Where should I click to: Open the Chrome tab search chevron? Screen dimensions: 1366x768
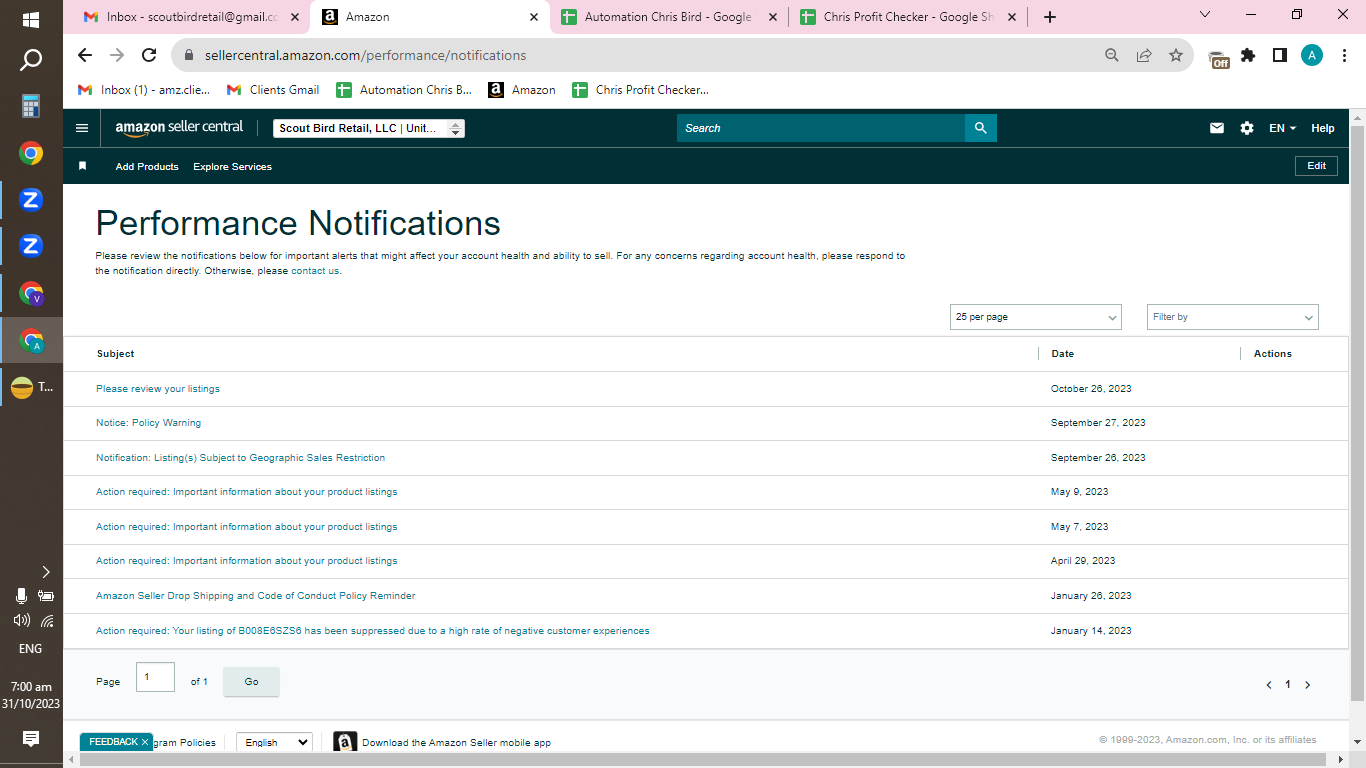coord(1205,15)
